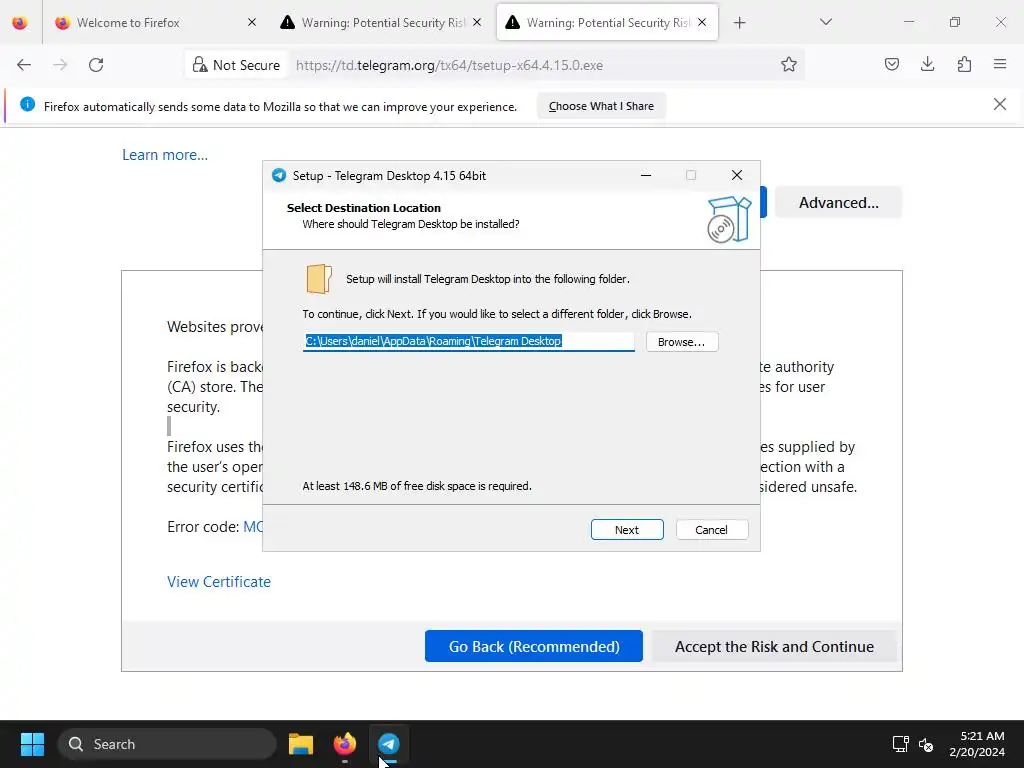
Task: Save to Pocket icon in toolbar
Action: tap(891, 64)
